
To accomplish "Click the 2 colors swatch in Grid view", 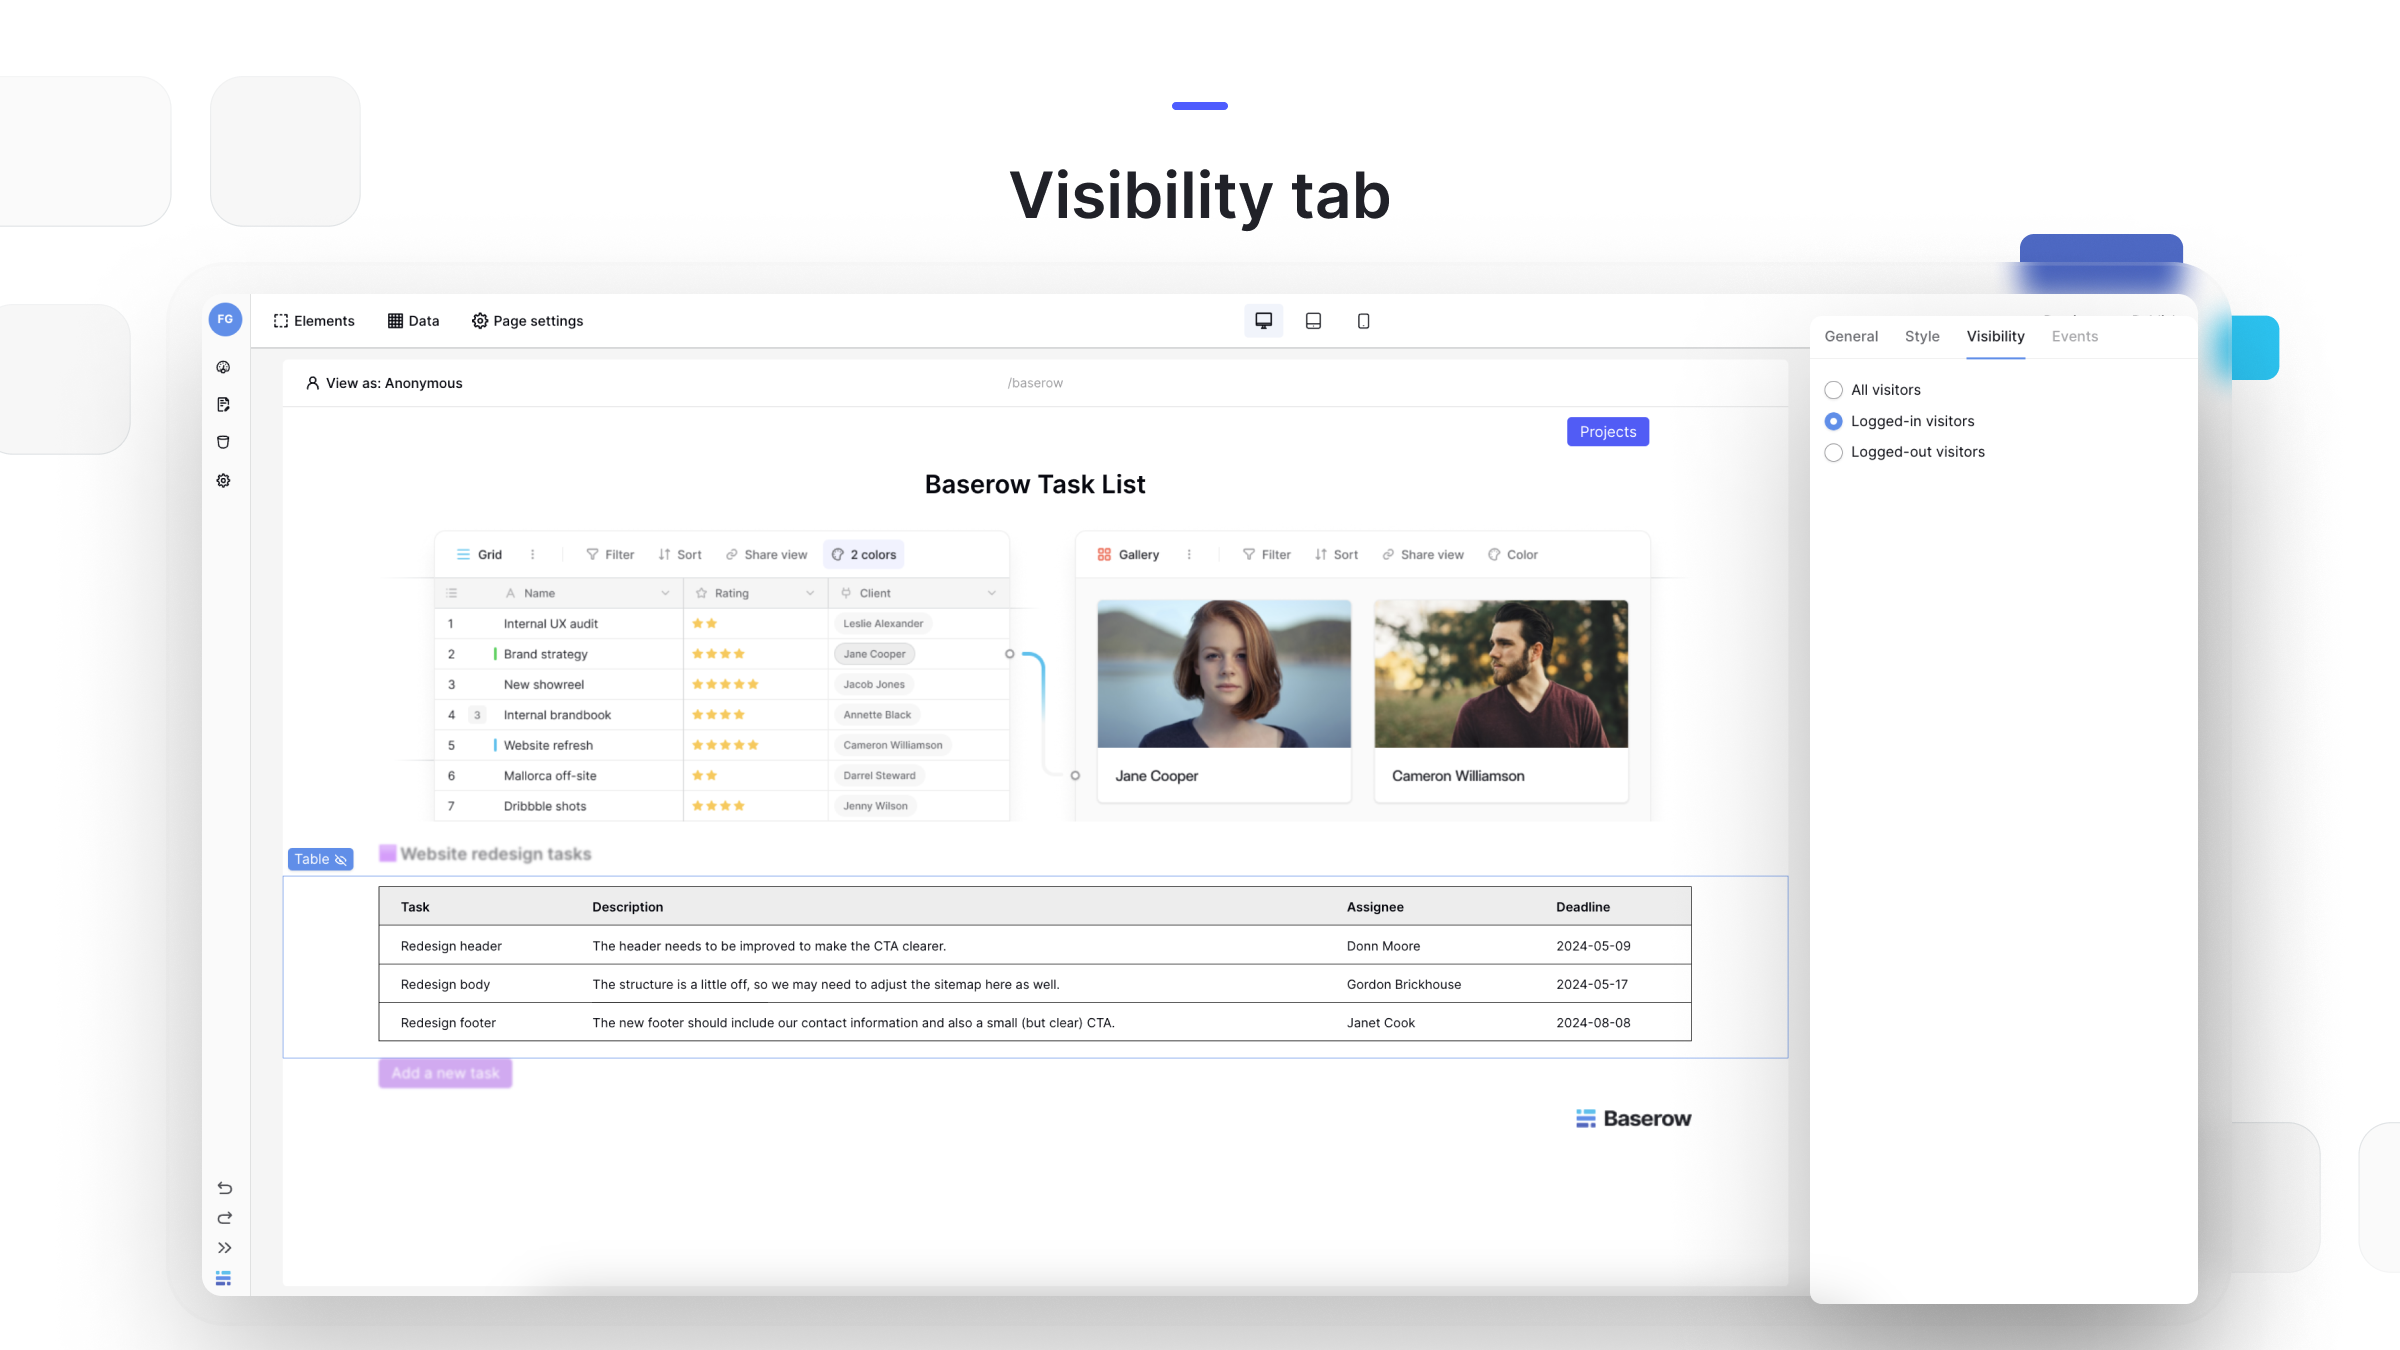I will tap(864, 552).
